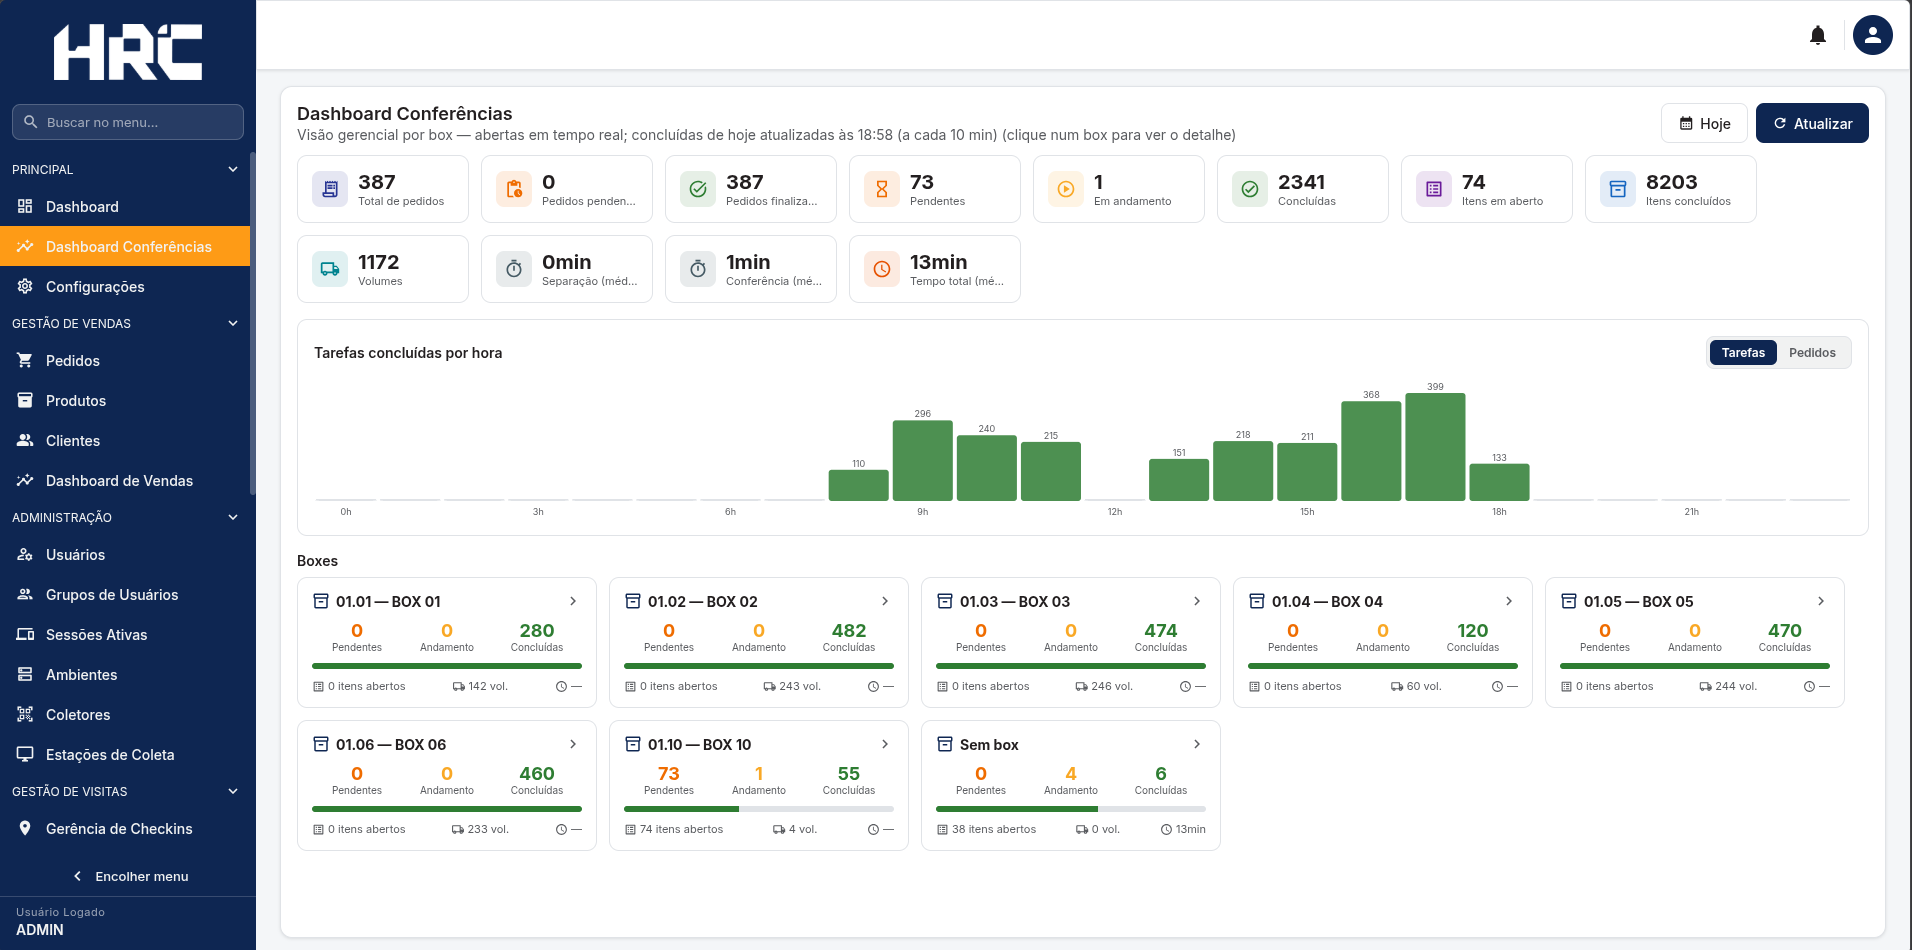Open BOX 10 detail via its chevron

(x=885, y=744)
